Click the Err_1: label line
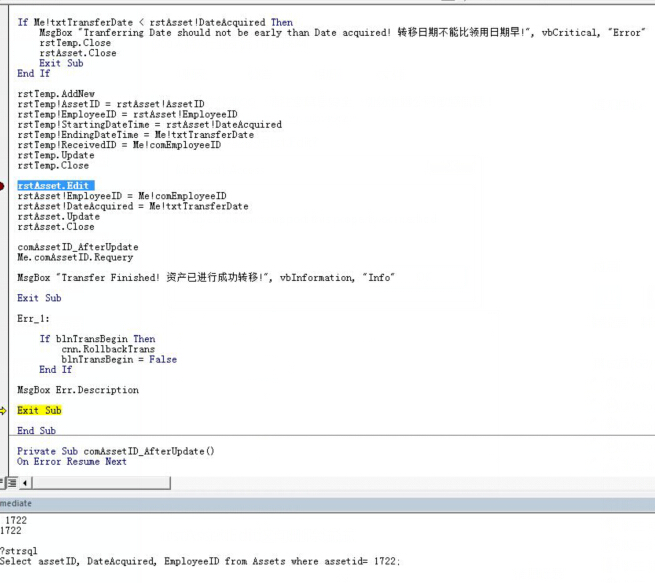The height and width of the screenshot is (583, 655). point(33,319)
